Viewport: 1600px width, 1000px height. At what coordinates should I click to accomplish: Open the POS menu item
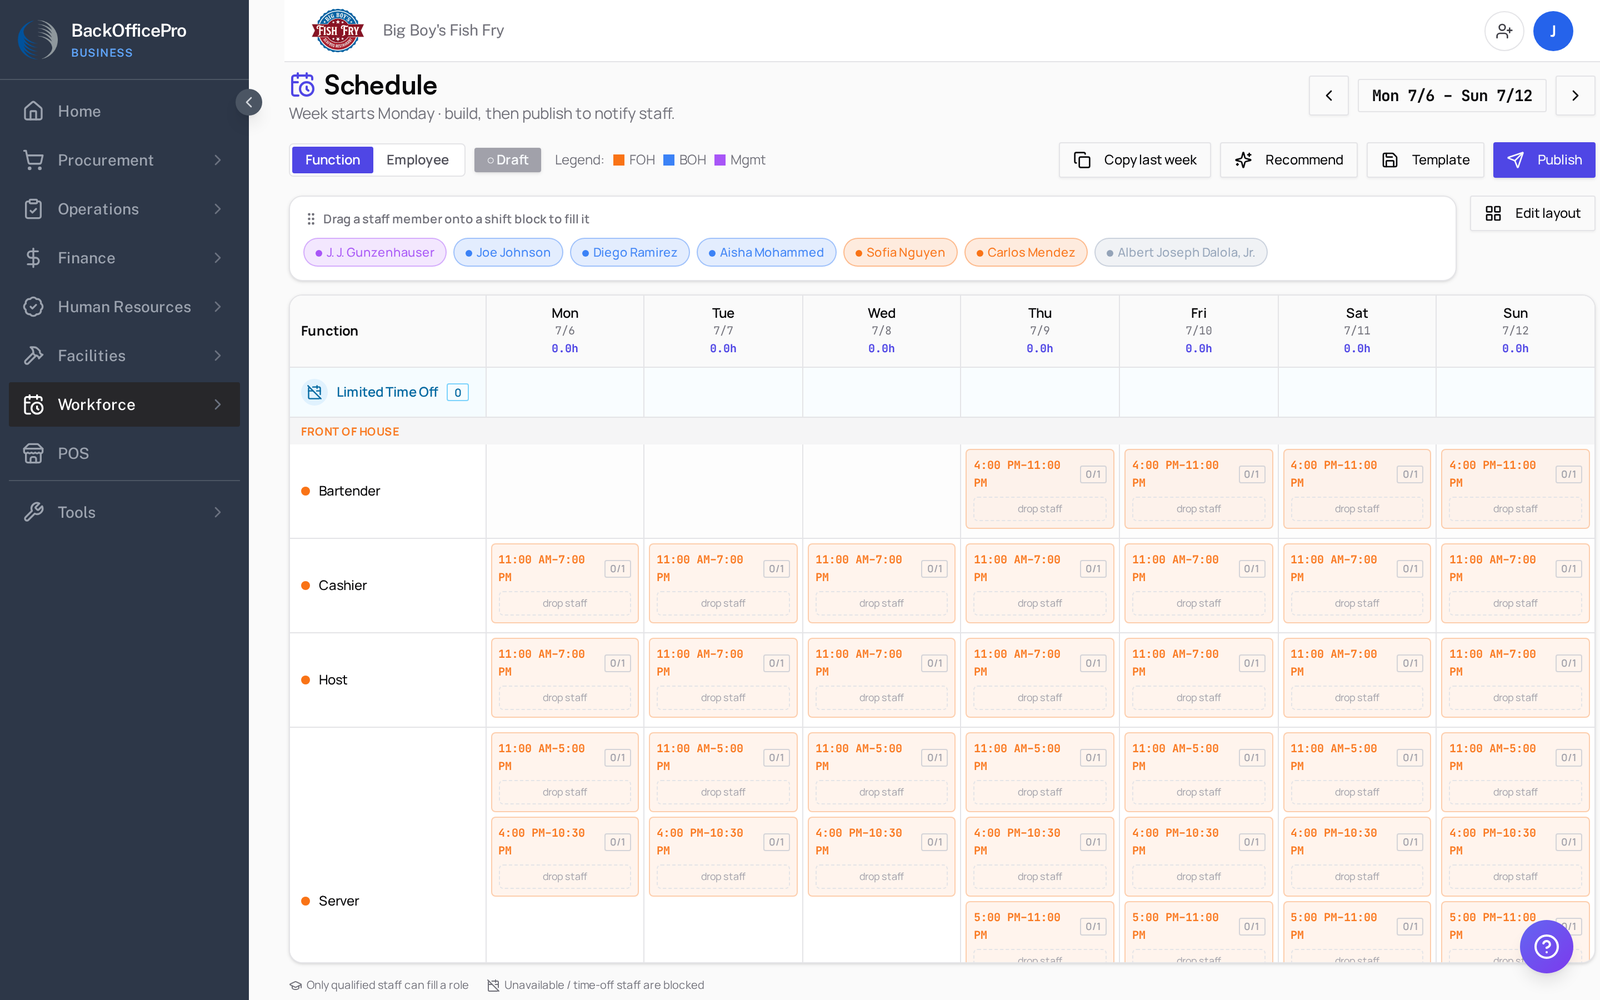124,454
